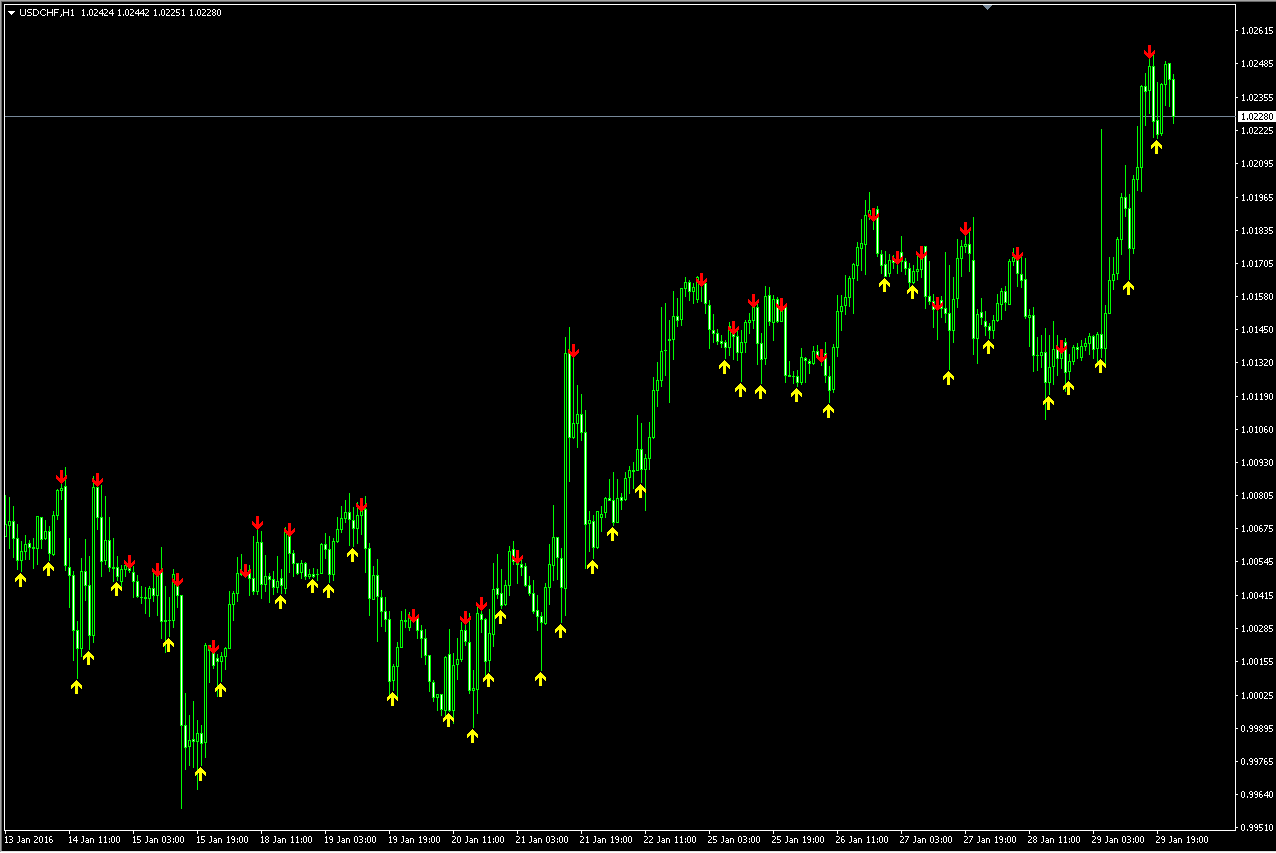The height and width of the screenshot is (853, 1276).
Task: Click price scale value 1.02355
Action: 1256,98
